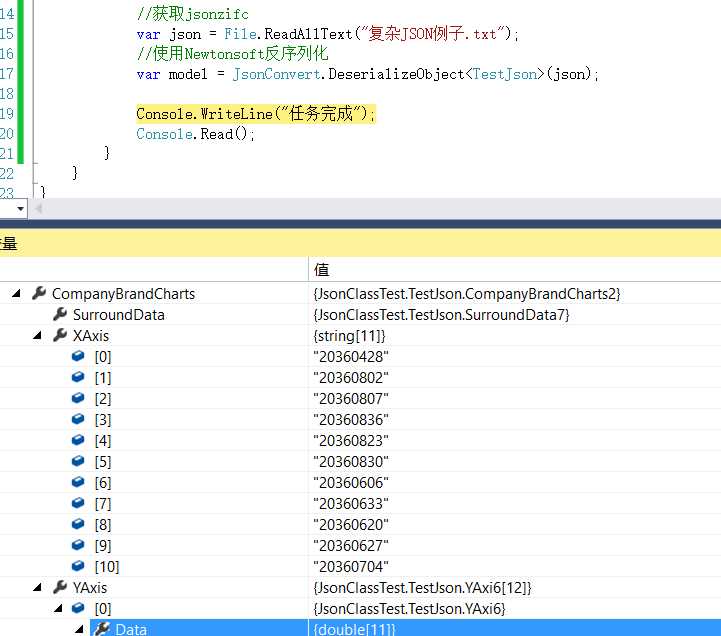Click the cube icon of XAxis [7]
This screenshot has height=636, width=721.
[x=78, y=503]
